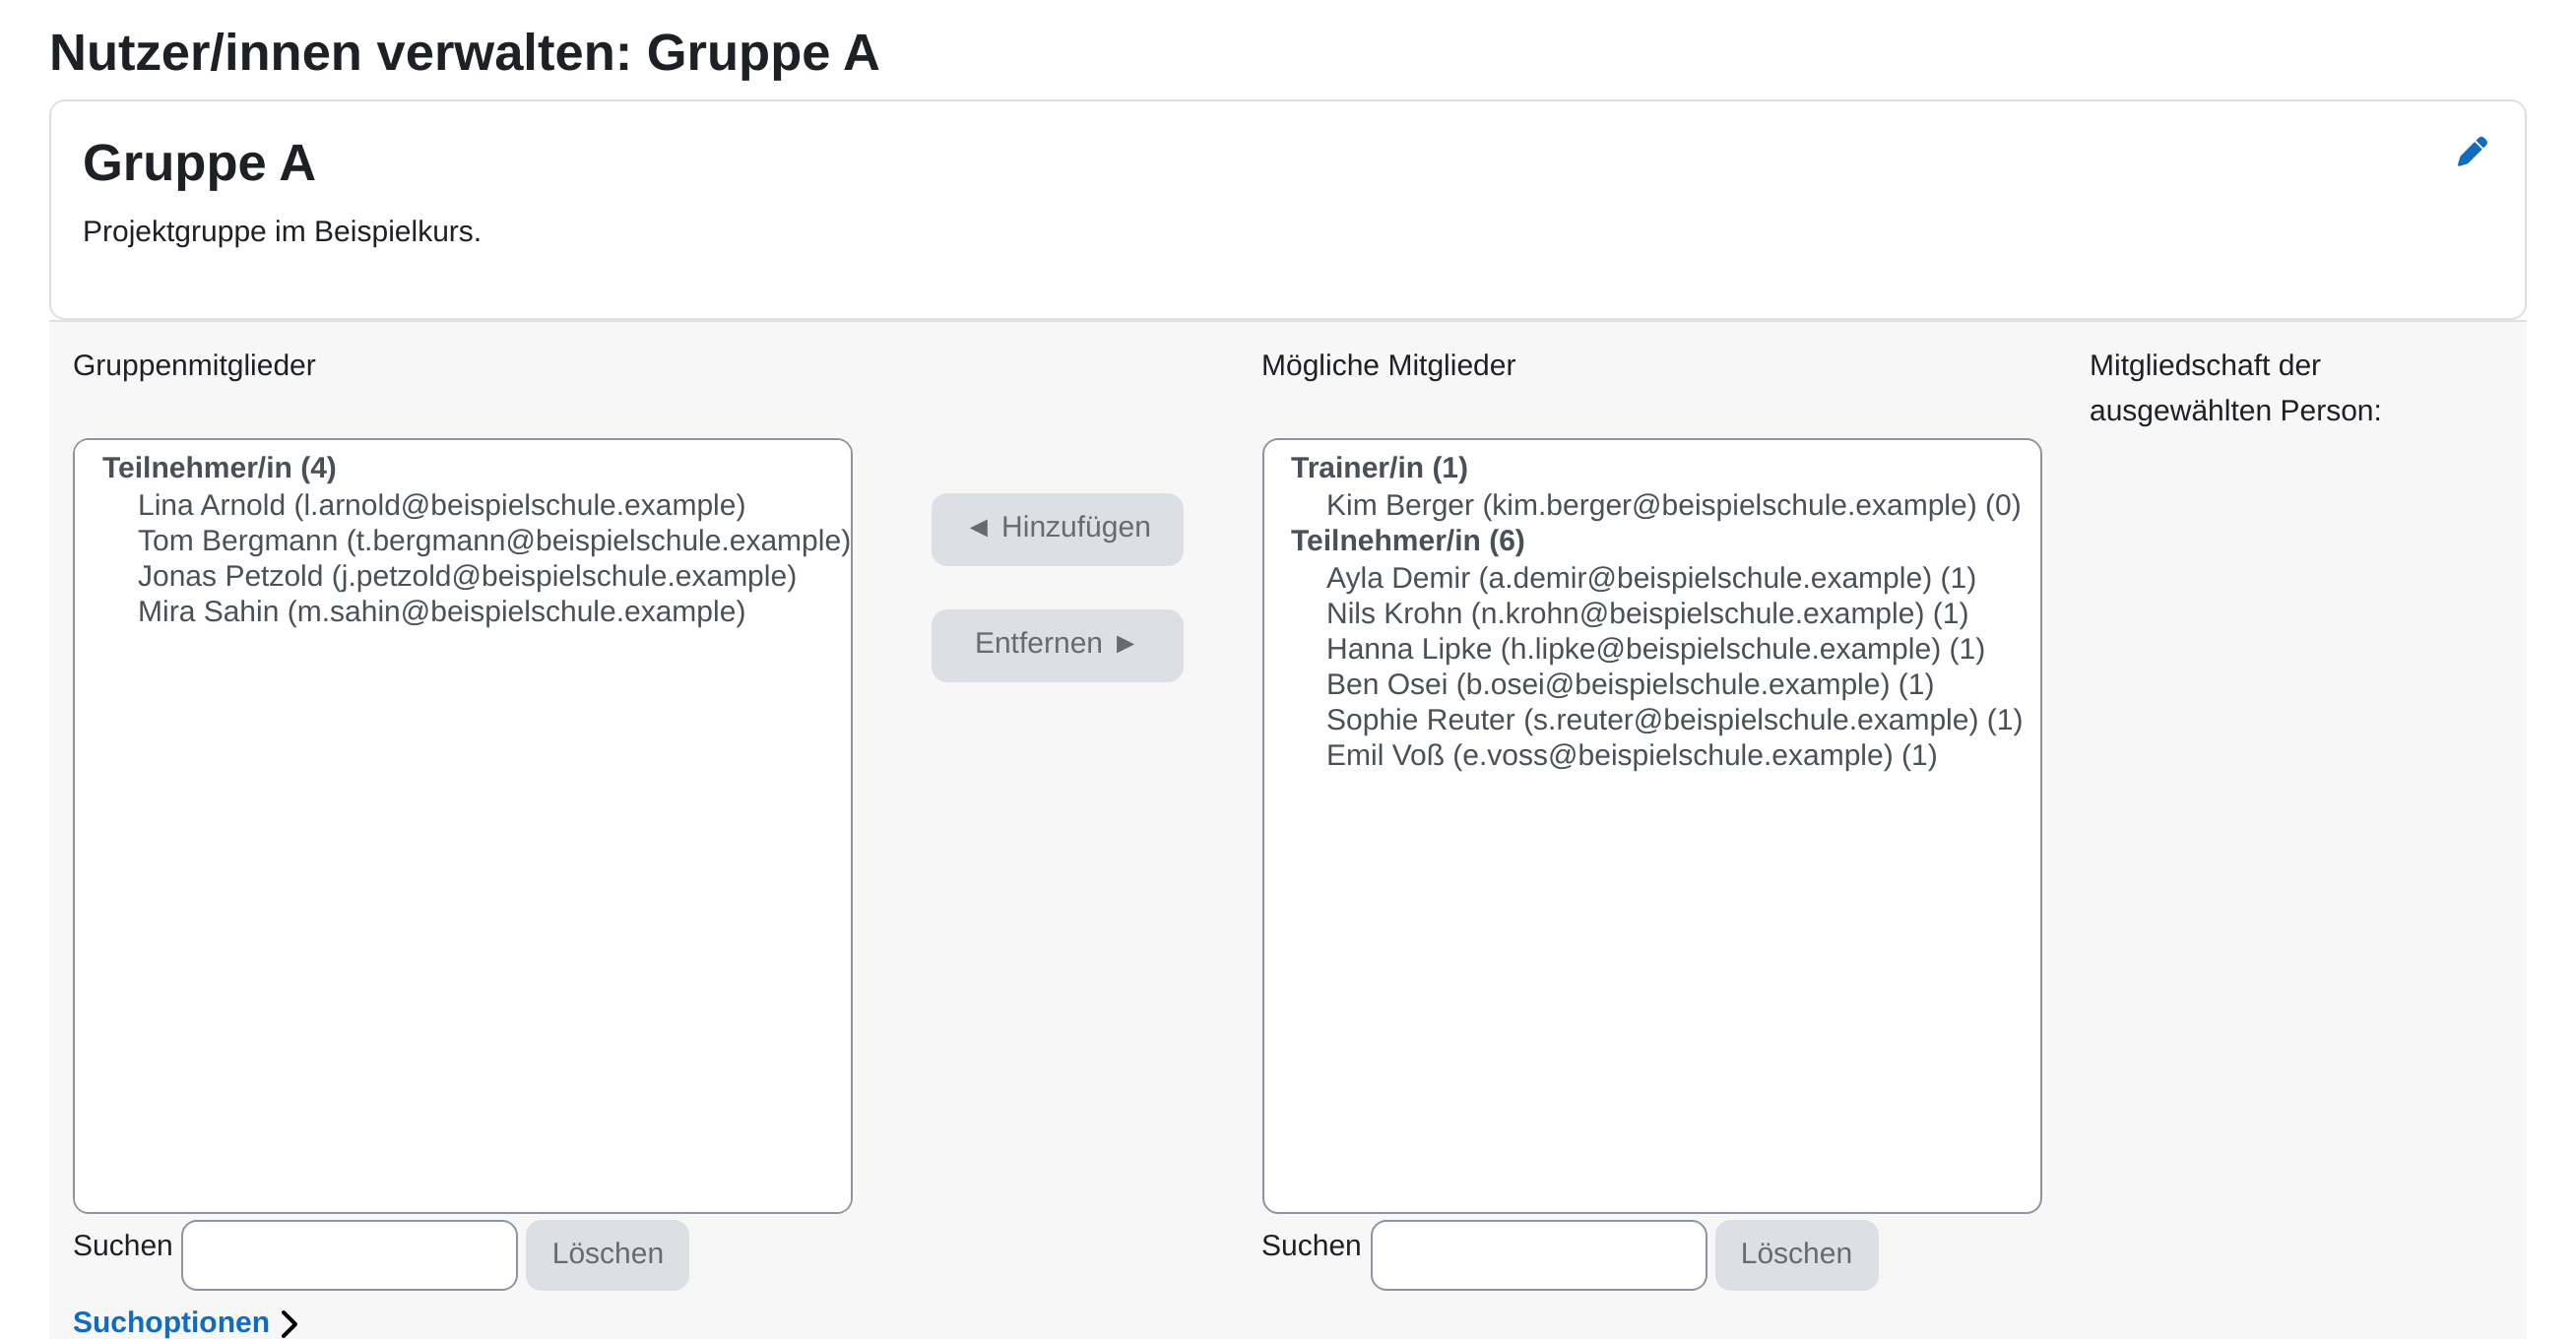Click the Gruppe A heading in the card
Viewport: 2576px width, 1339px height.
pyautogui.click(x=198, y=163)
